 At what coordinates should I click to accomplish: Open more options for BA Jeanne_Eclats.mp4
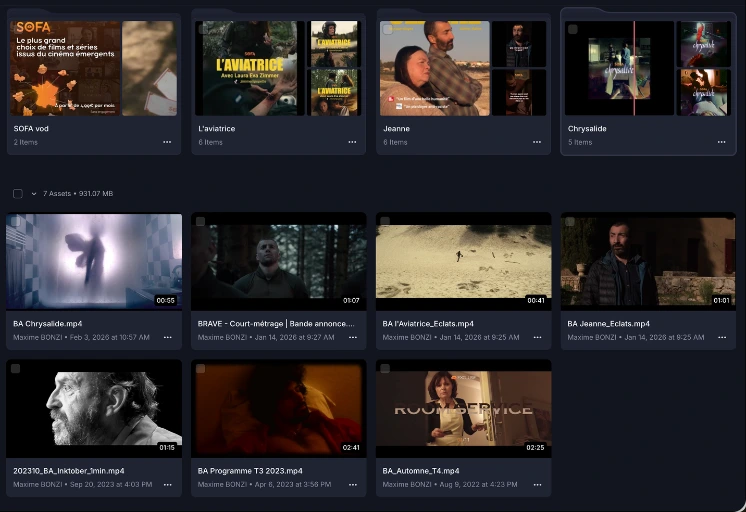(722, 337)
